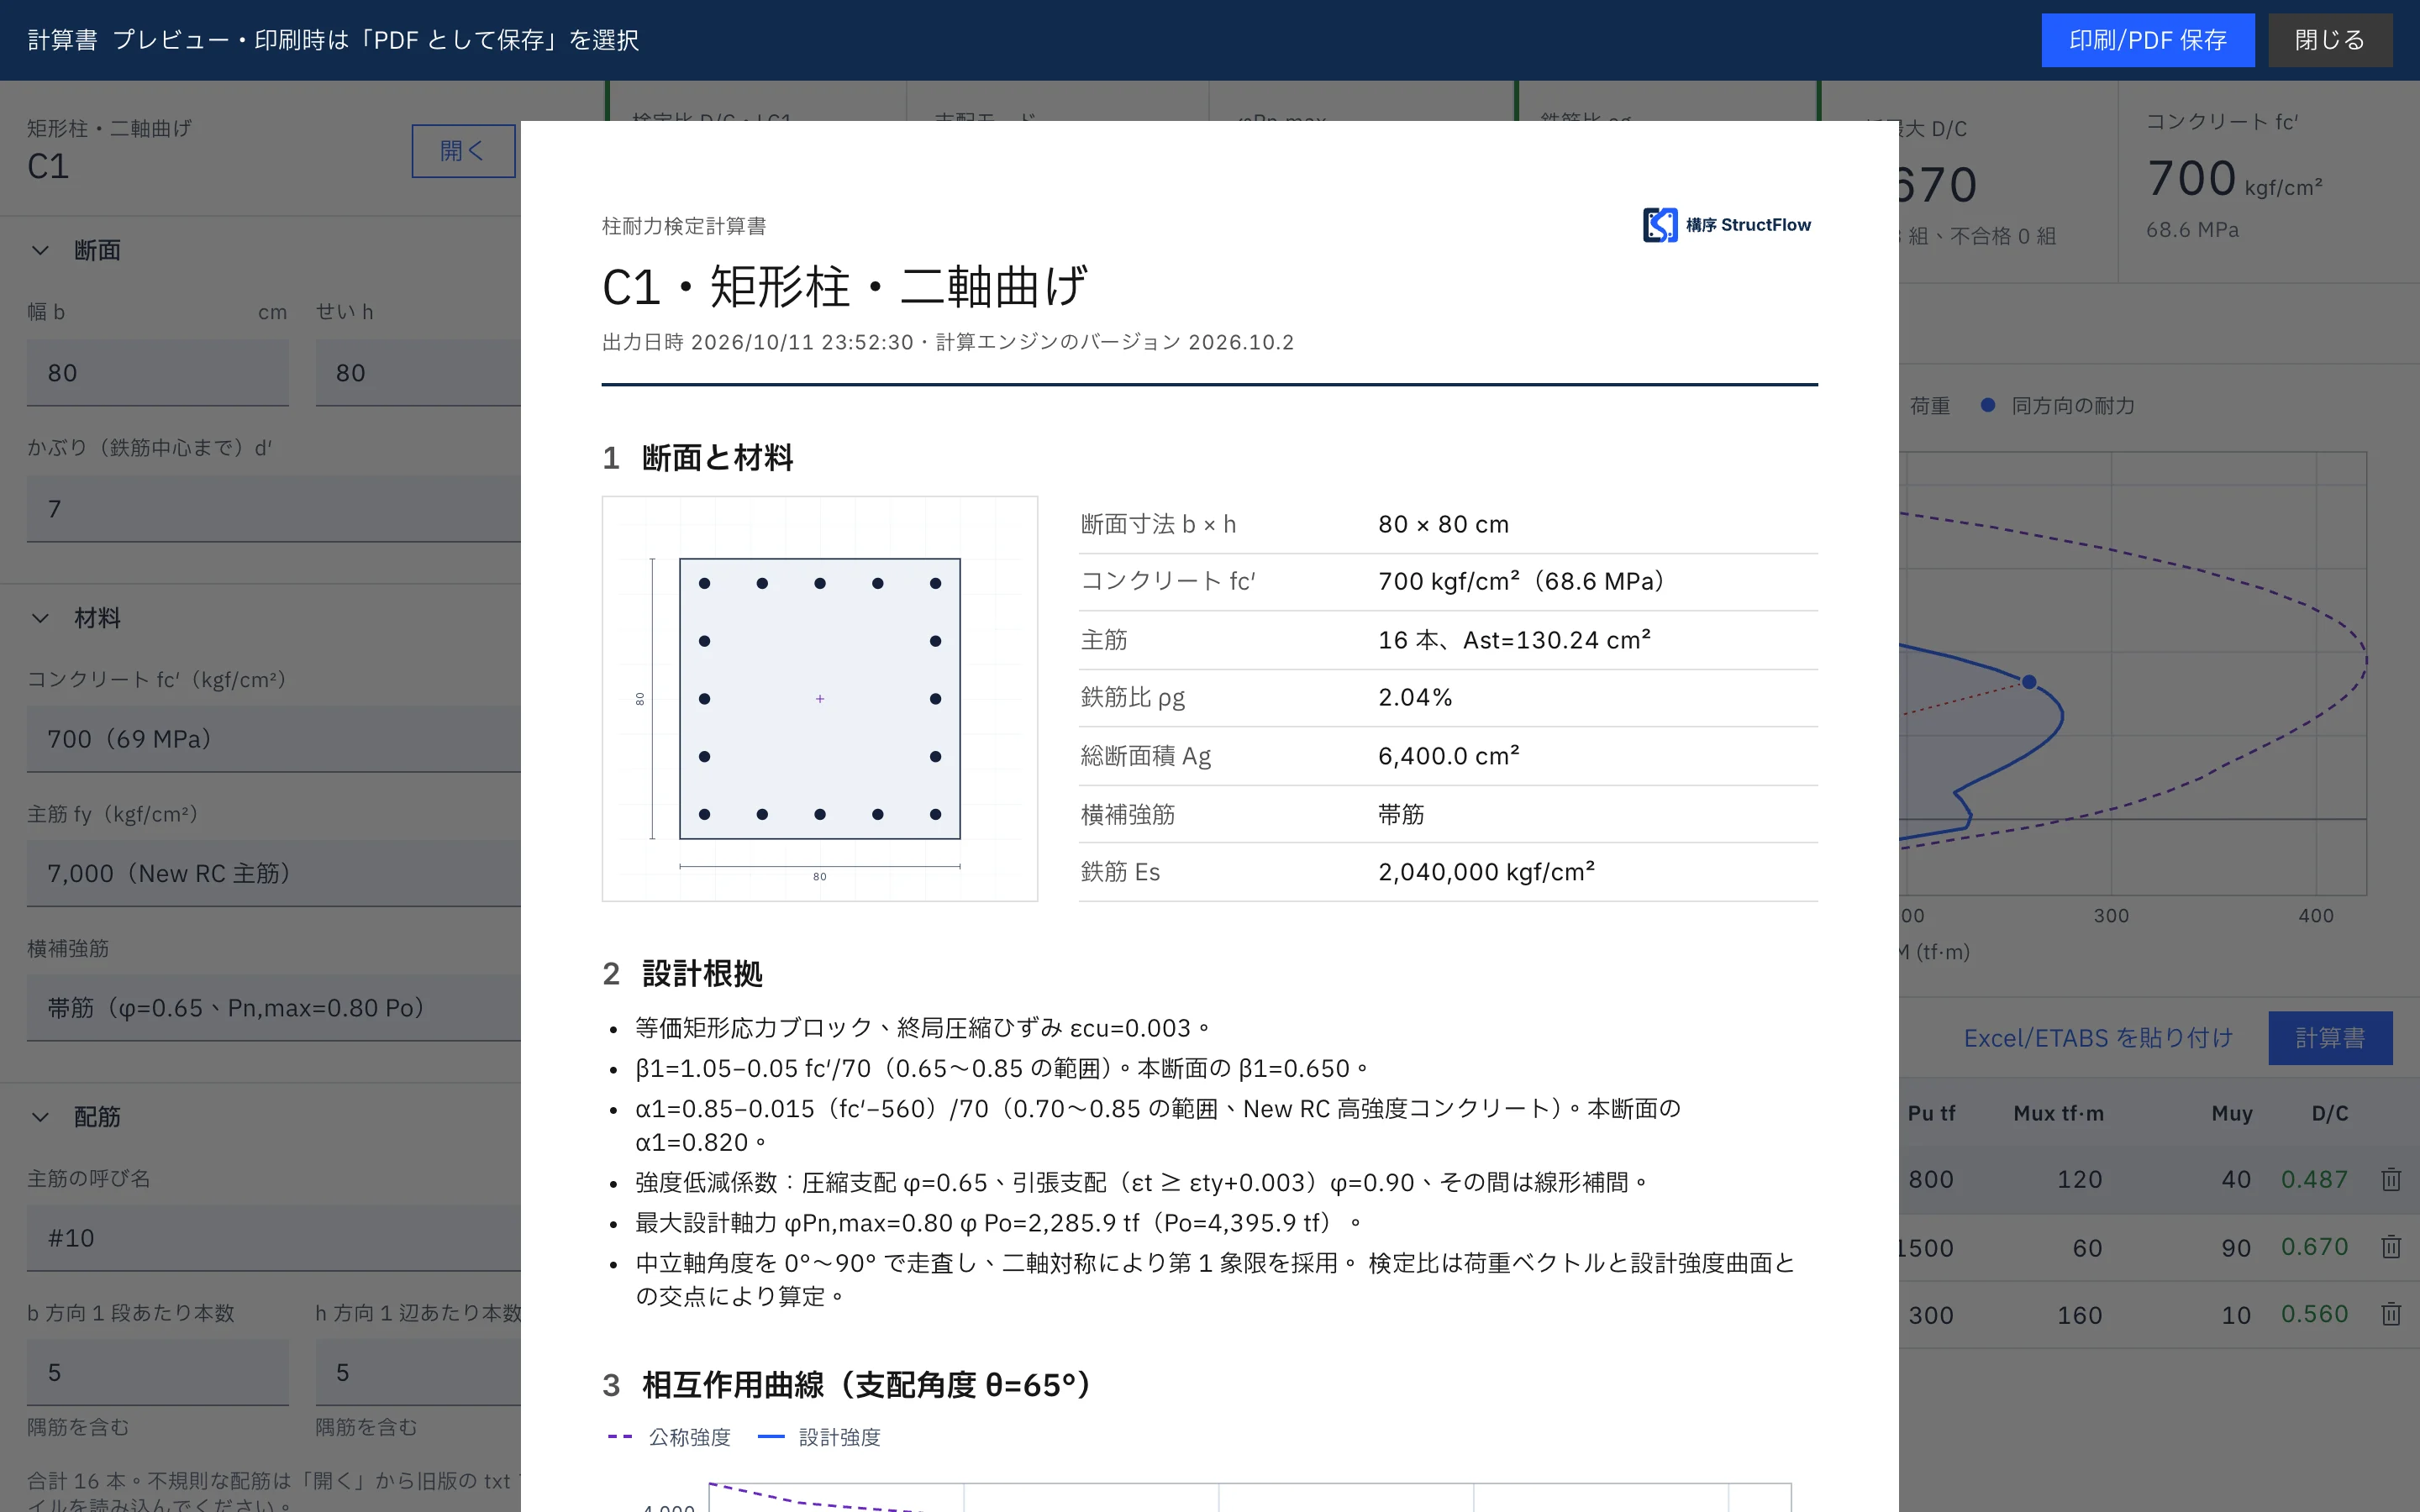Open the 横補強筋 dropdown
Image resolution: width=2420 pixels, height=1512 pixels.
coord(274,1008)
